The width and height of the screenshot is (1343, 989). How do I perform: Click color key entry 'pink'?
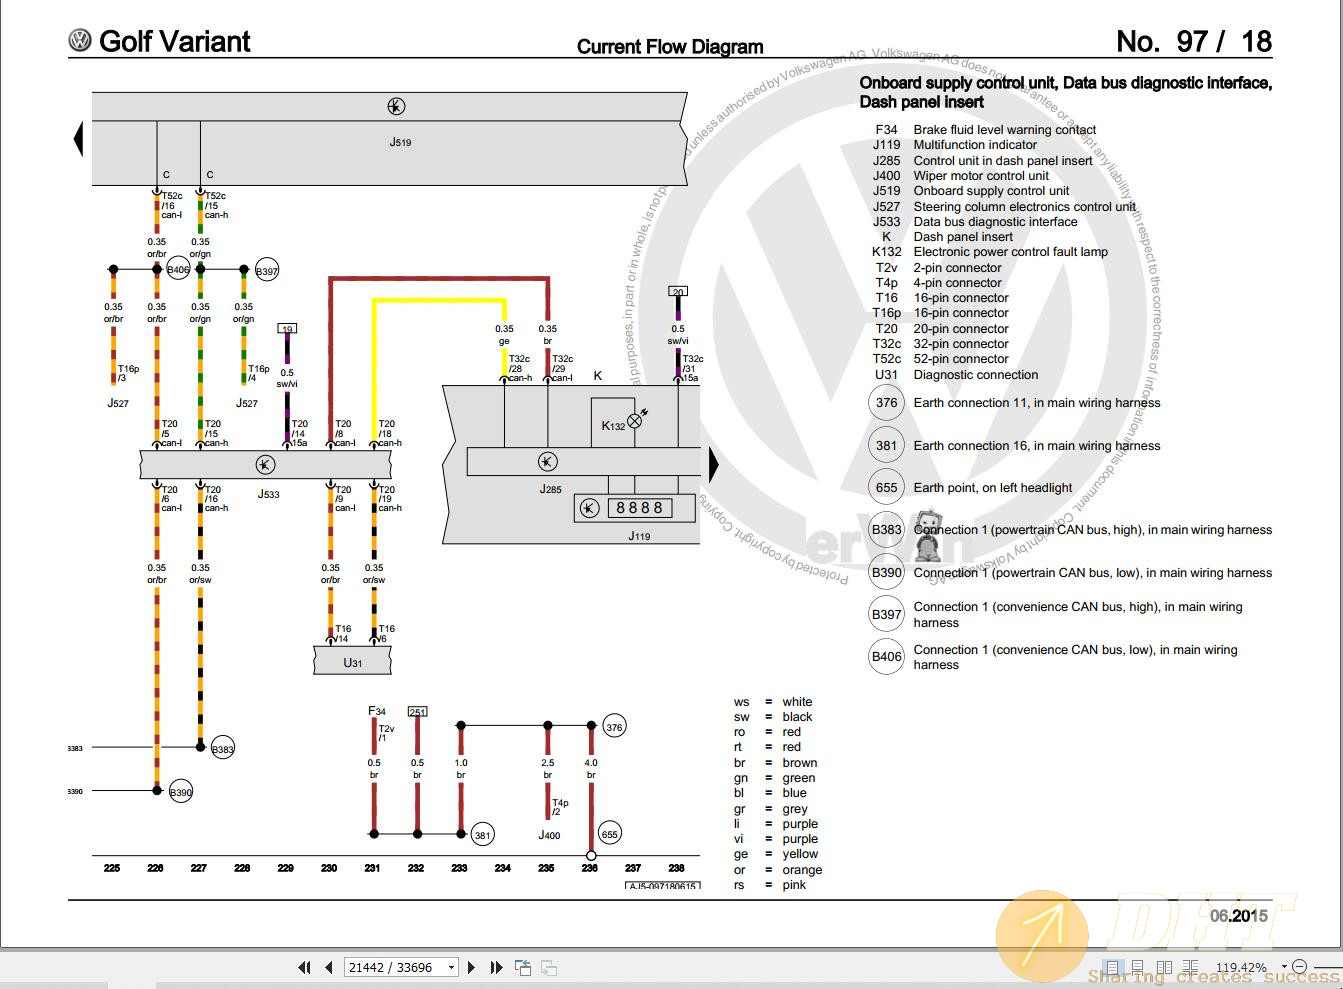pyautogui.click(x=794, y=885)
